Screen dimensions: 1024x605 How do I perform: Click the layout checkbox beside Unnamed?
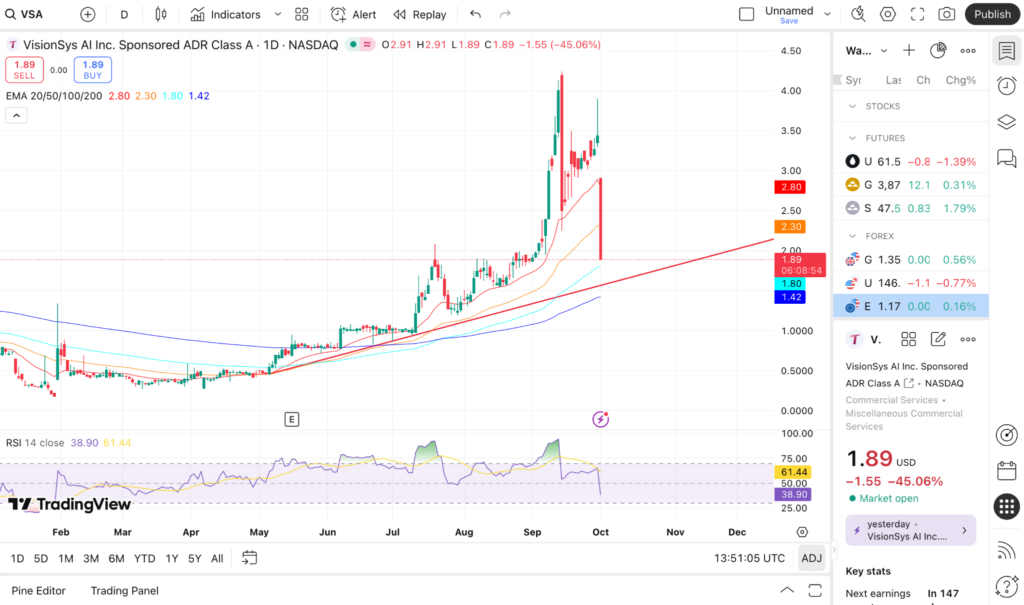click(x=746, y=14)
